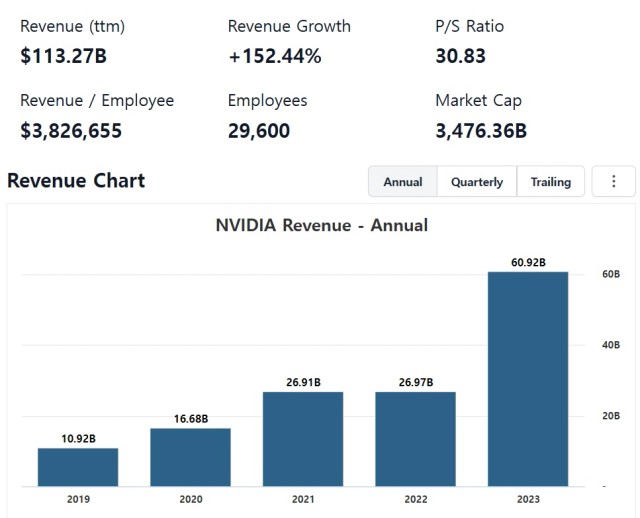The image size is (640, 518).
Task: Click the P/S Ratio label
Action: click(469, 26)
